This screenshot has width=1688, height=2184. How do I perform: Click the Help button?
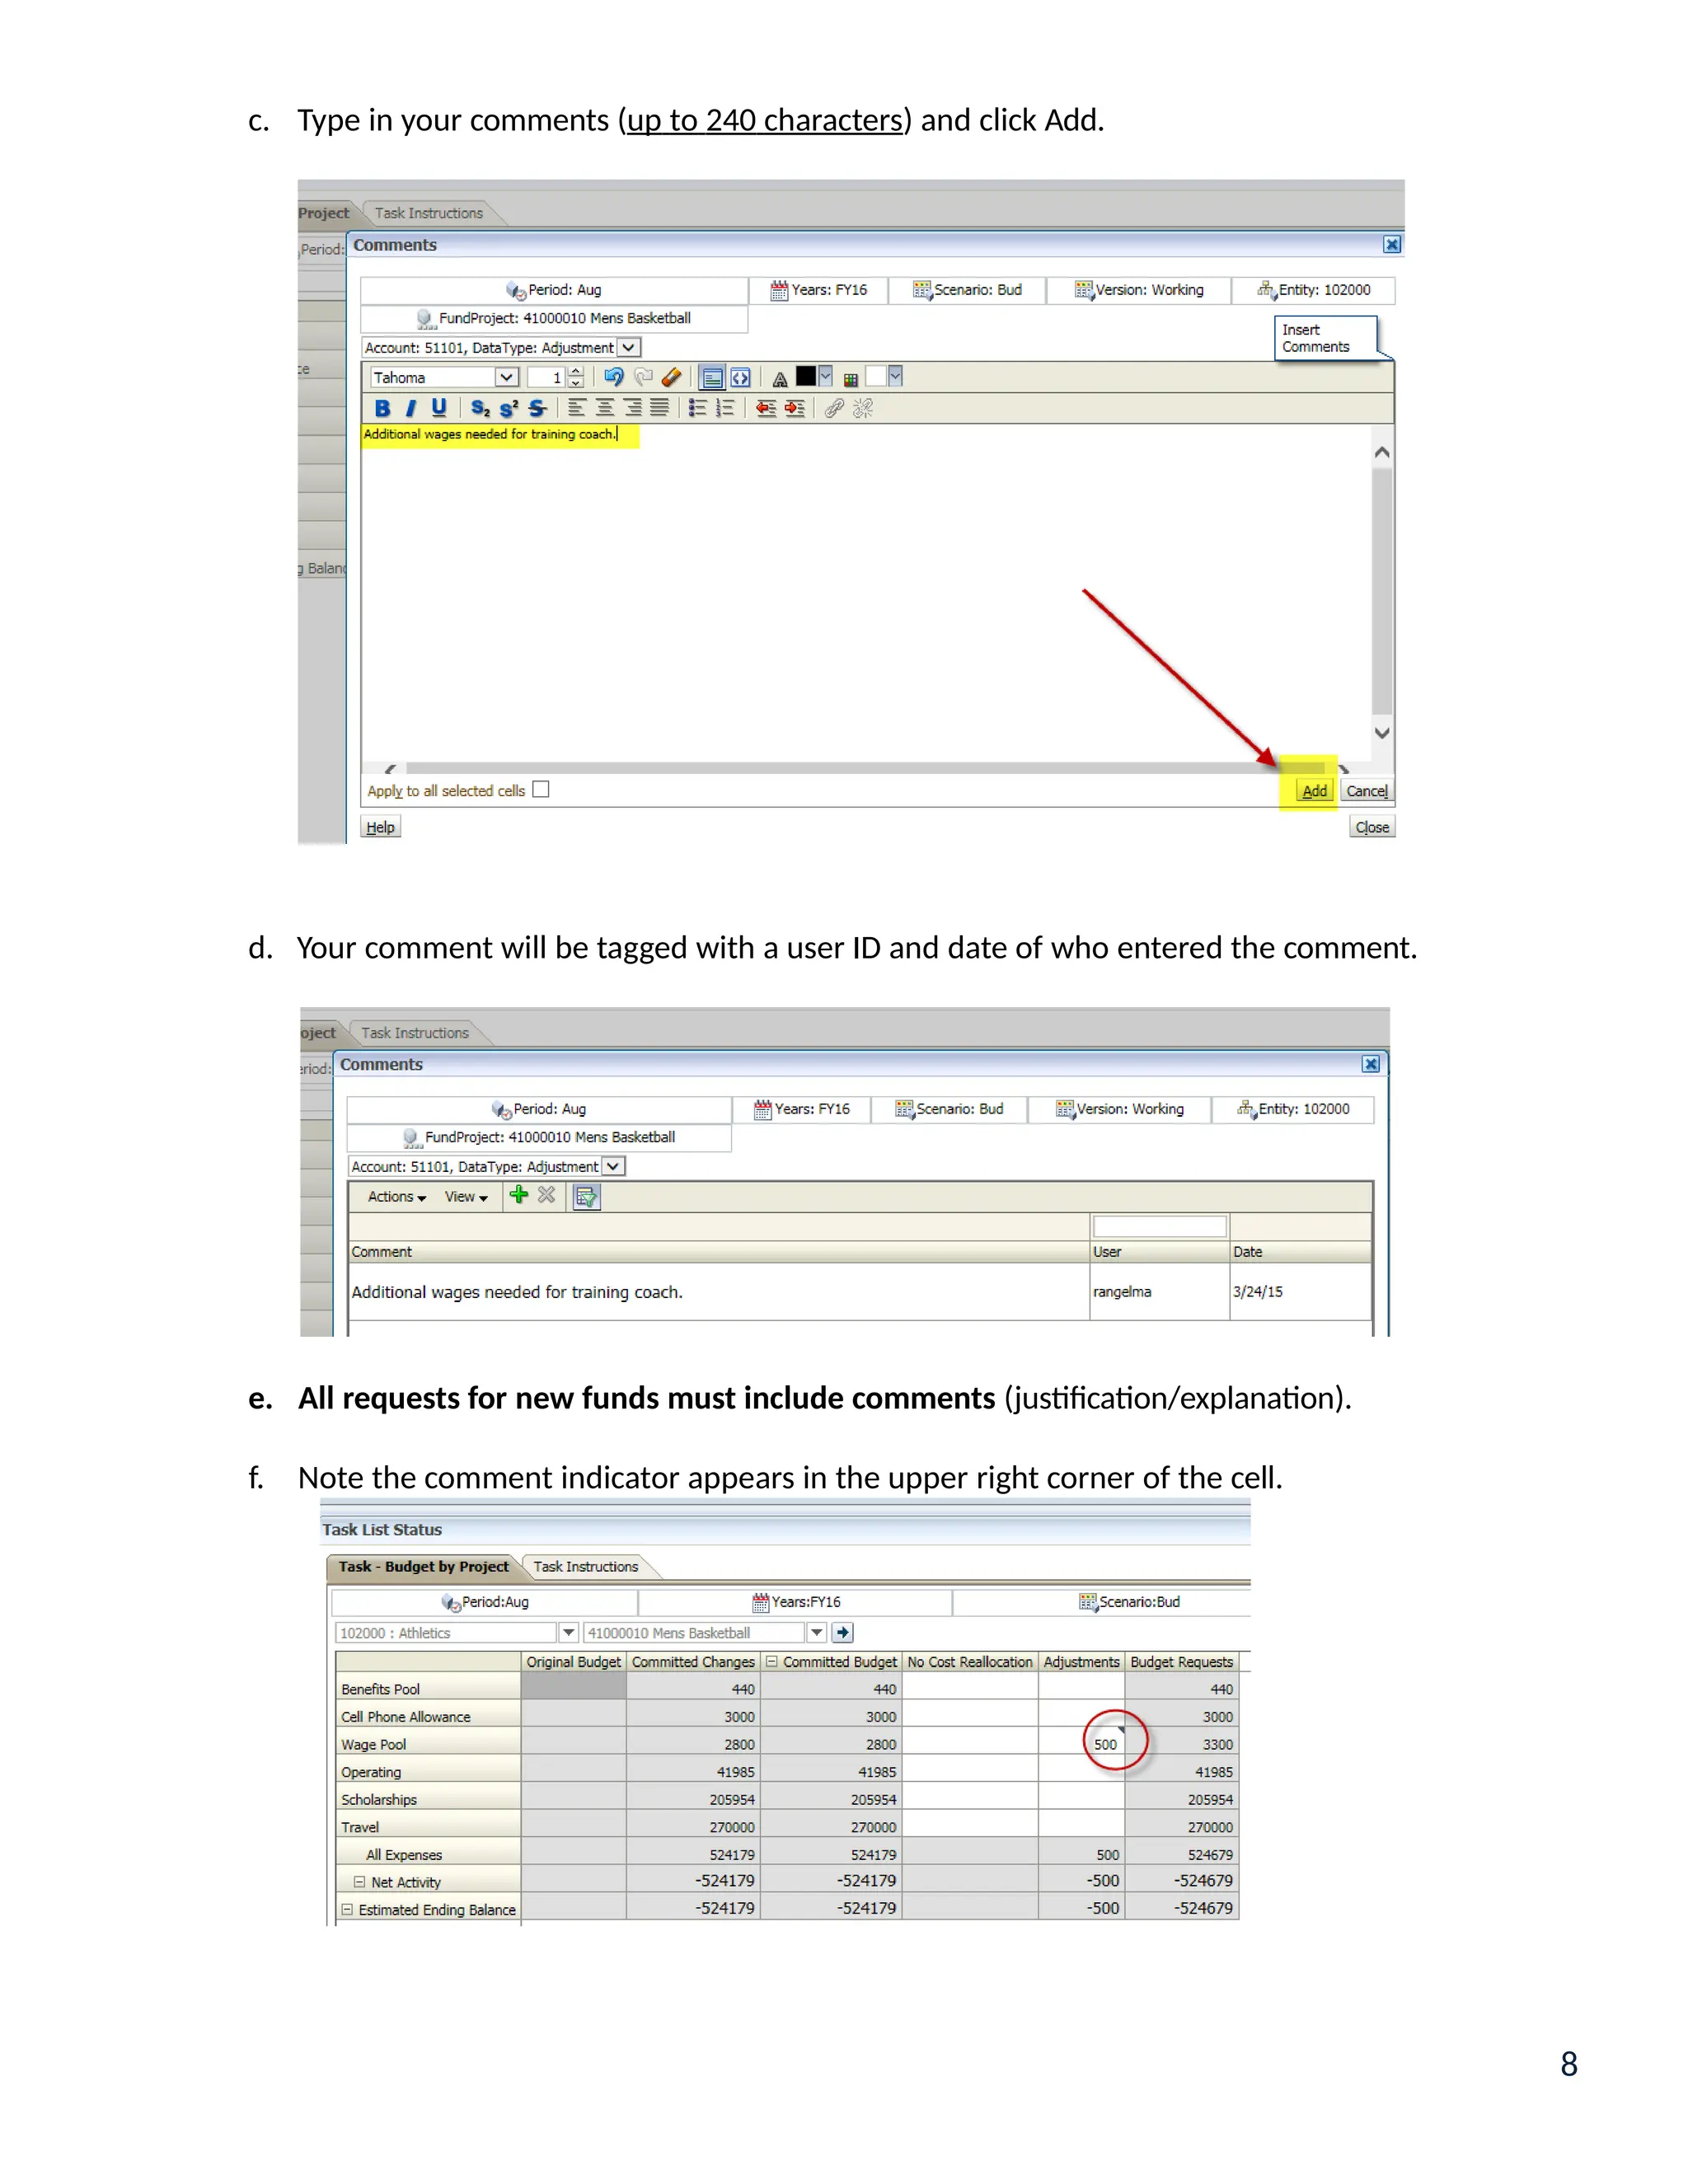coord(380,827)
